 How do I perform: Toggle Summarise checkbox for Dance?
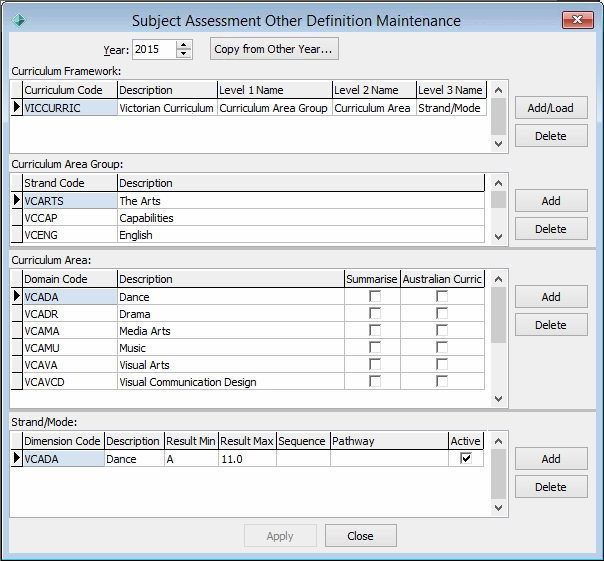point(374,296)
